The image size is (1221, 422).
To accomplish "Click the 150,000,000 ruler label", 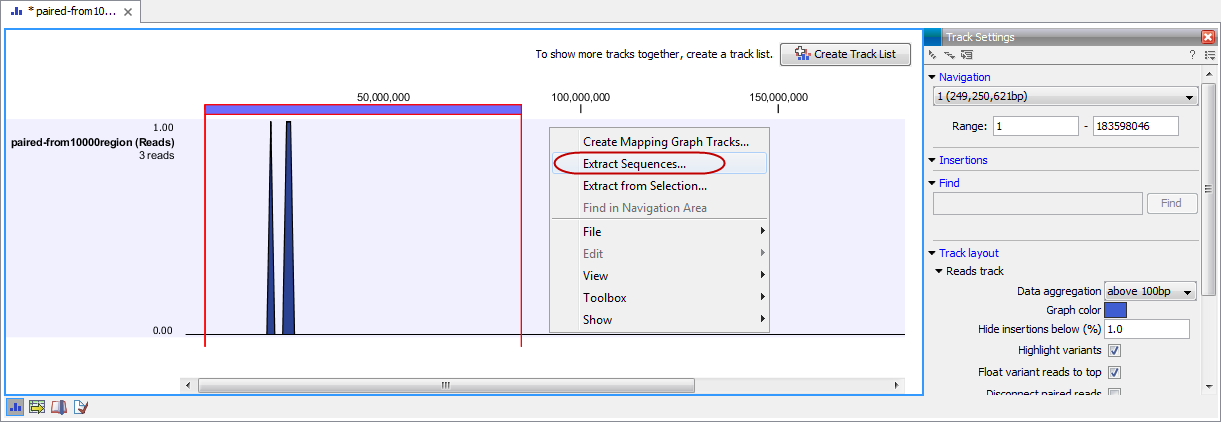I will pos(778,97).
